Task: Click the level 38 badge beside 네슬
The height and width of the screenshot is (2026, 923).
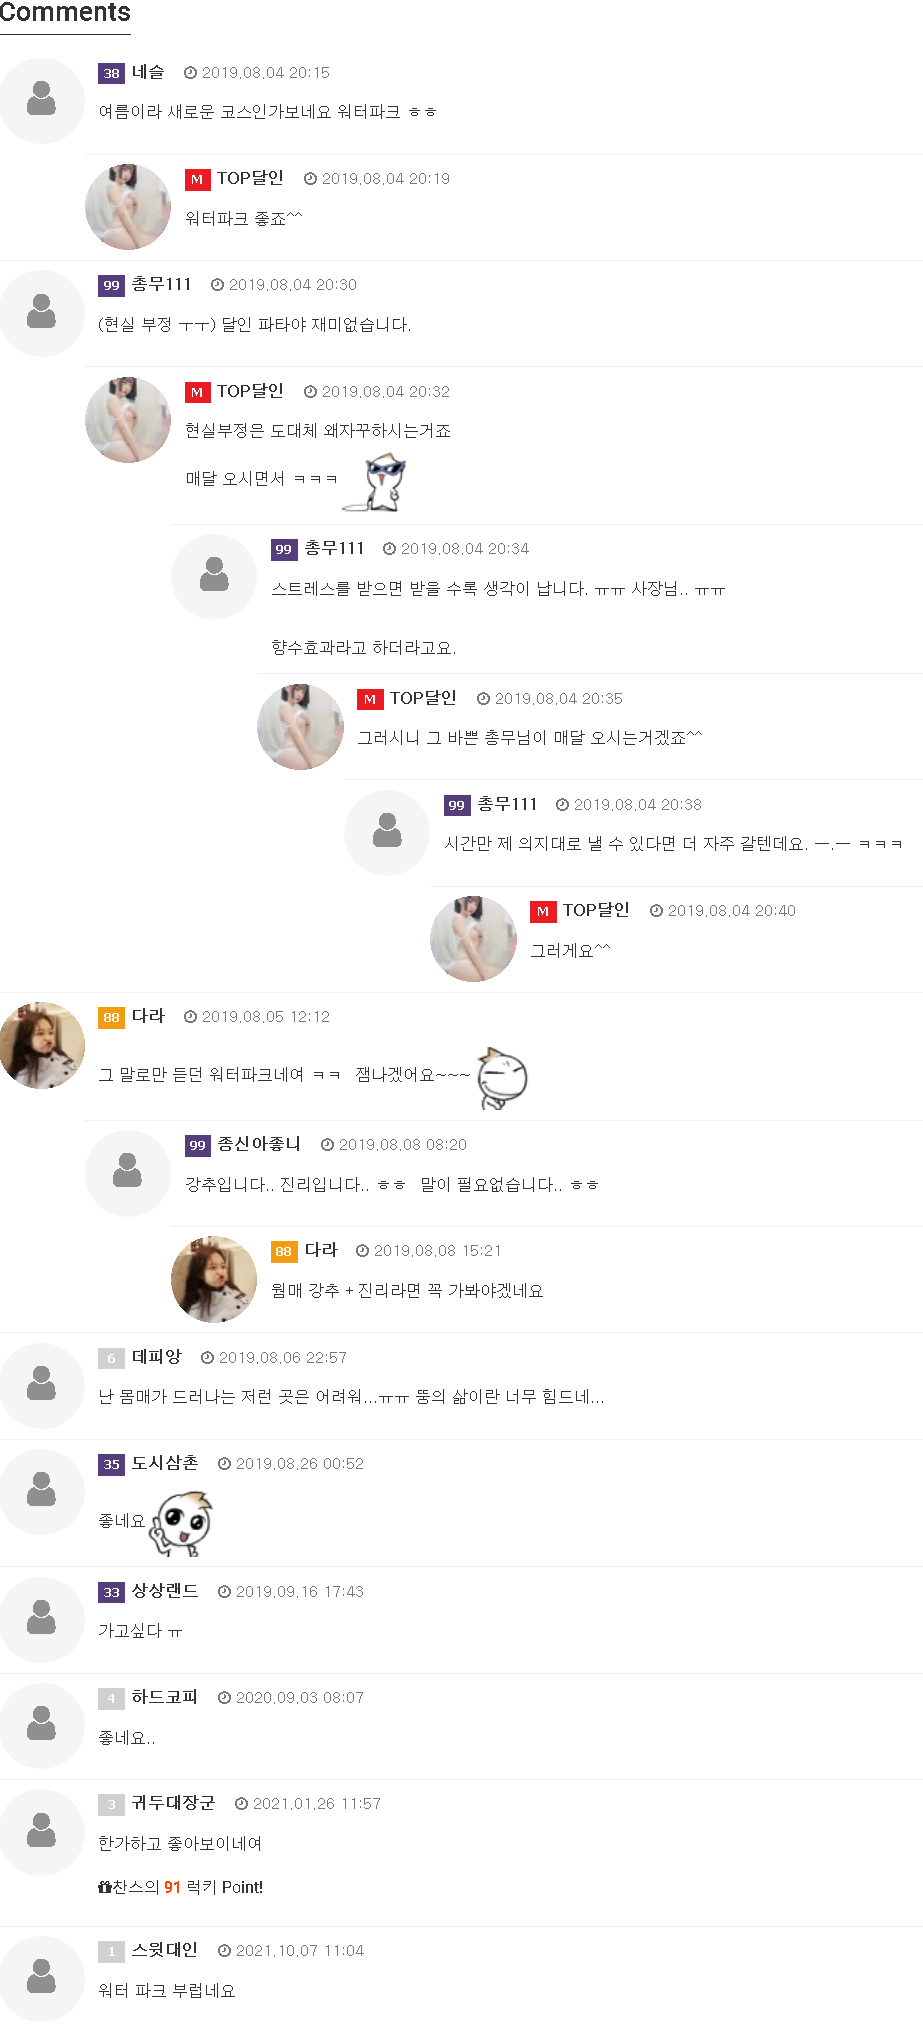Action: pos(111,73)
